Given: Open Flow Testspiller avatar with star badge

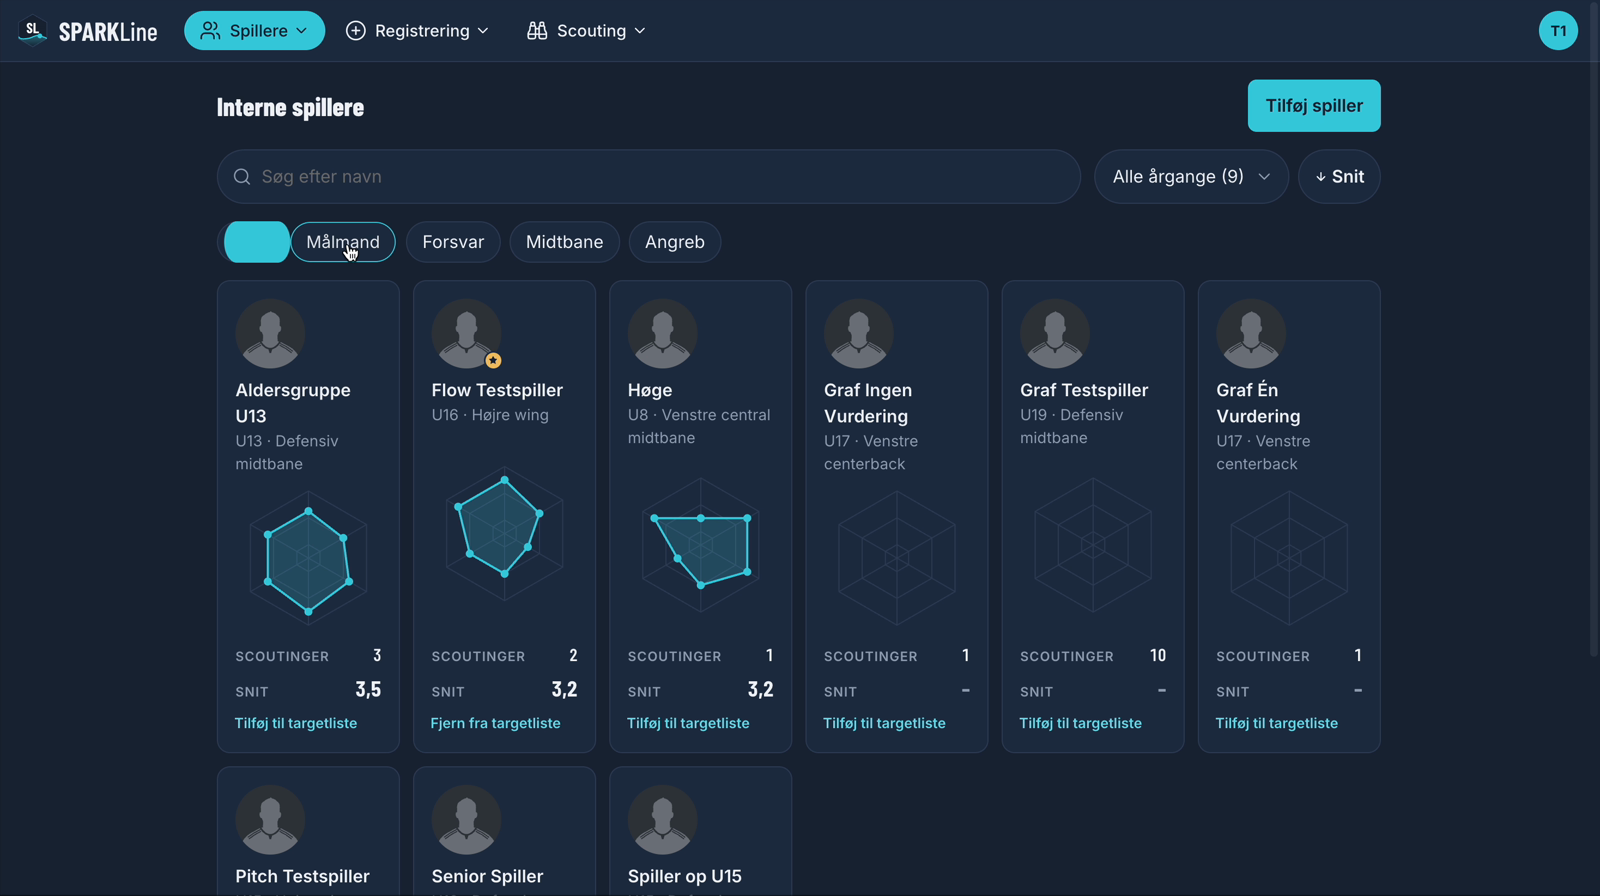Looking at the screenshot, I should tap(466, 334).
